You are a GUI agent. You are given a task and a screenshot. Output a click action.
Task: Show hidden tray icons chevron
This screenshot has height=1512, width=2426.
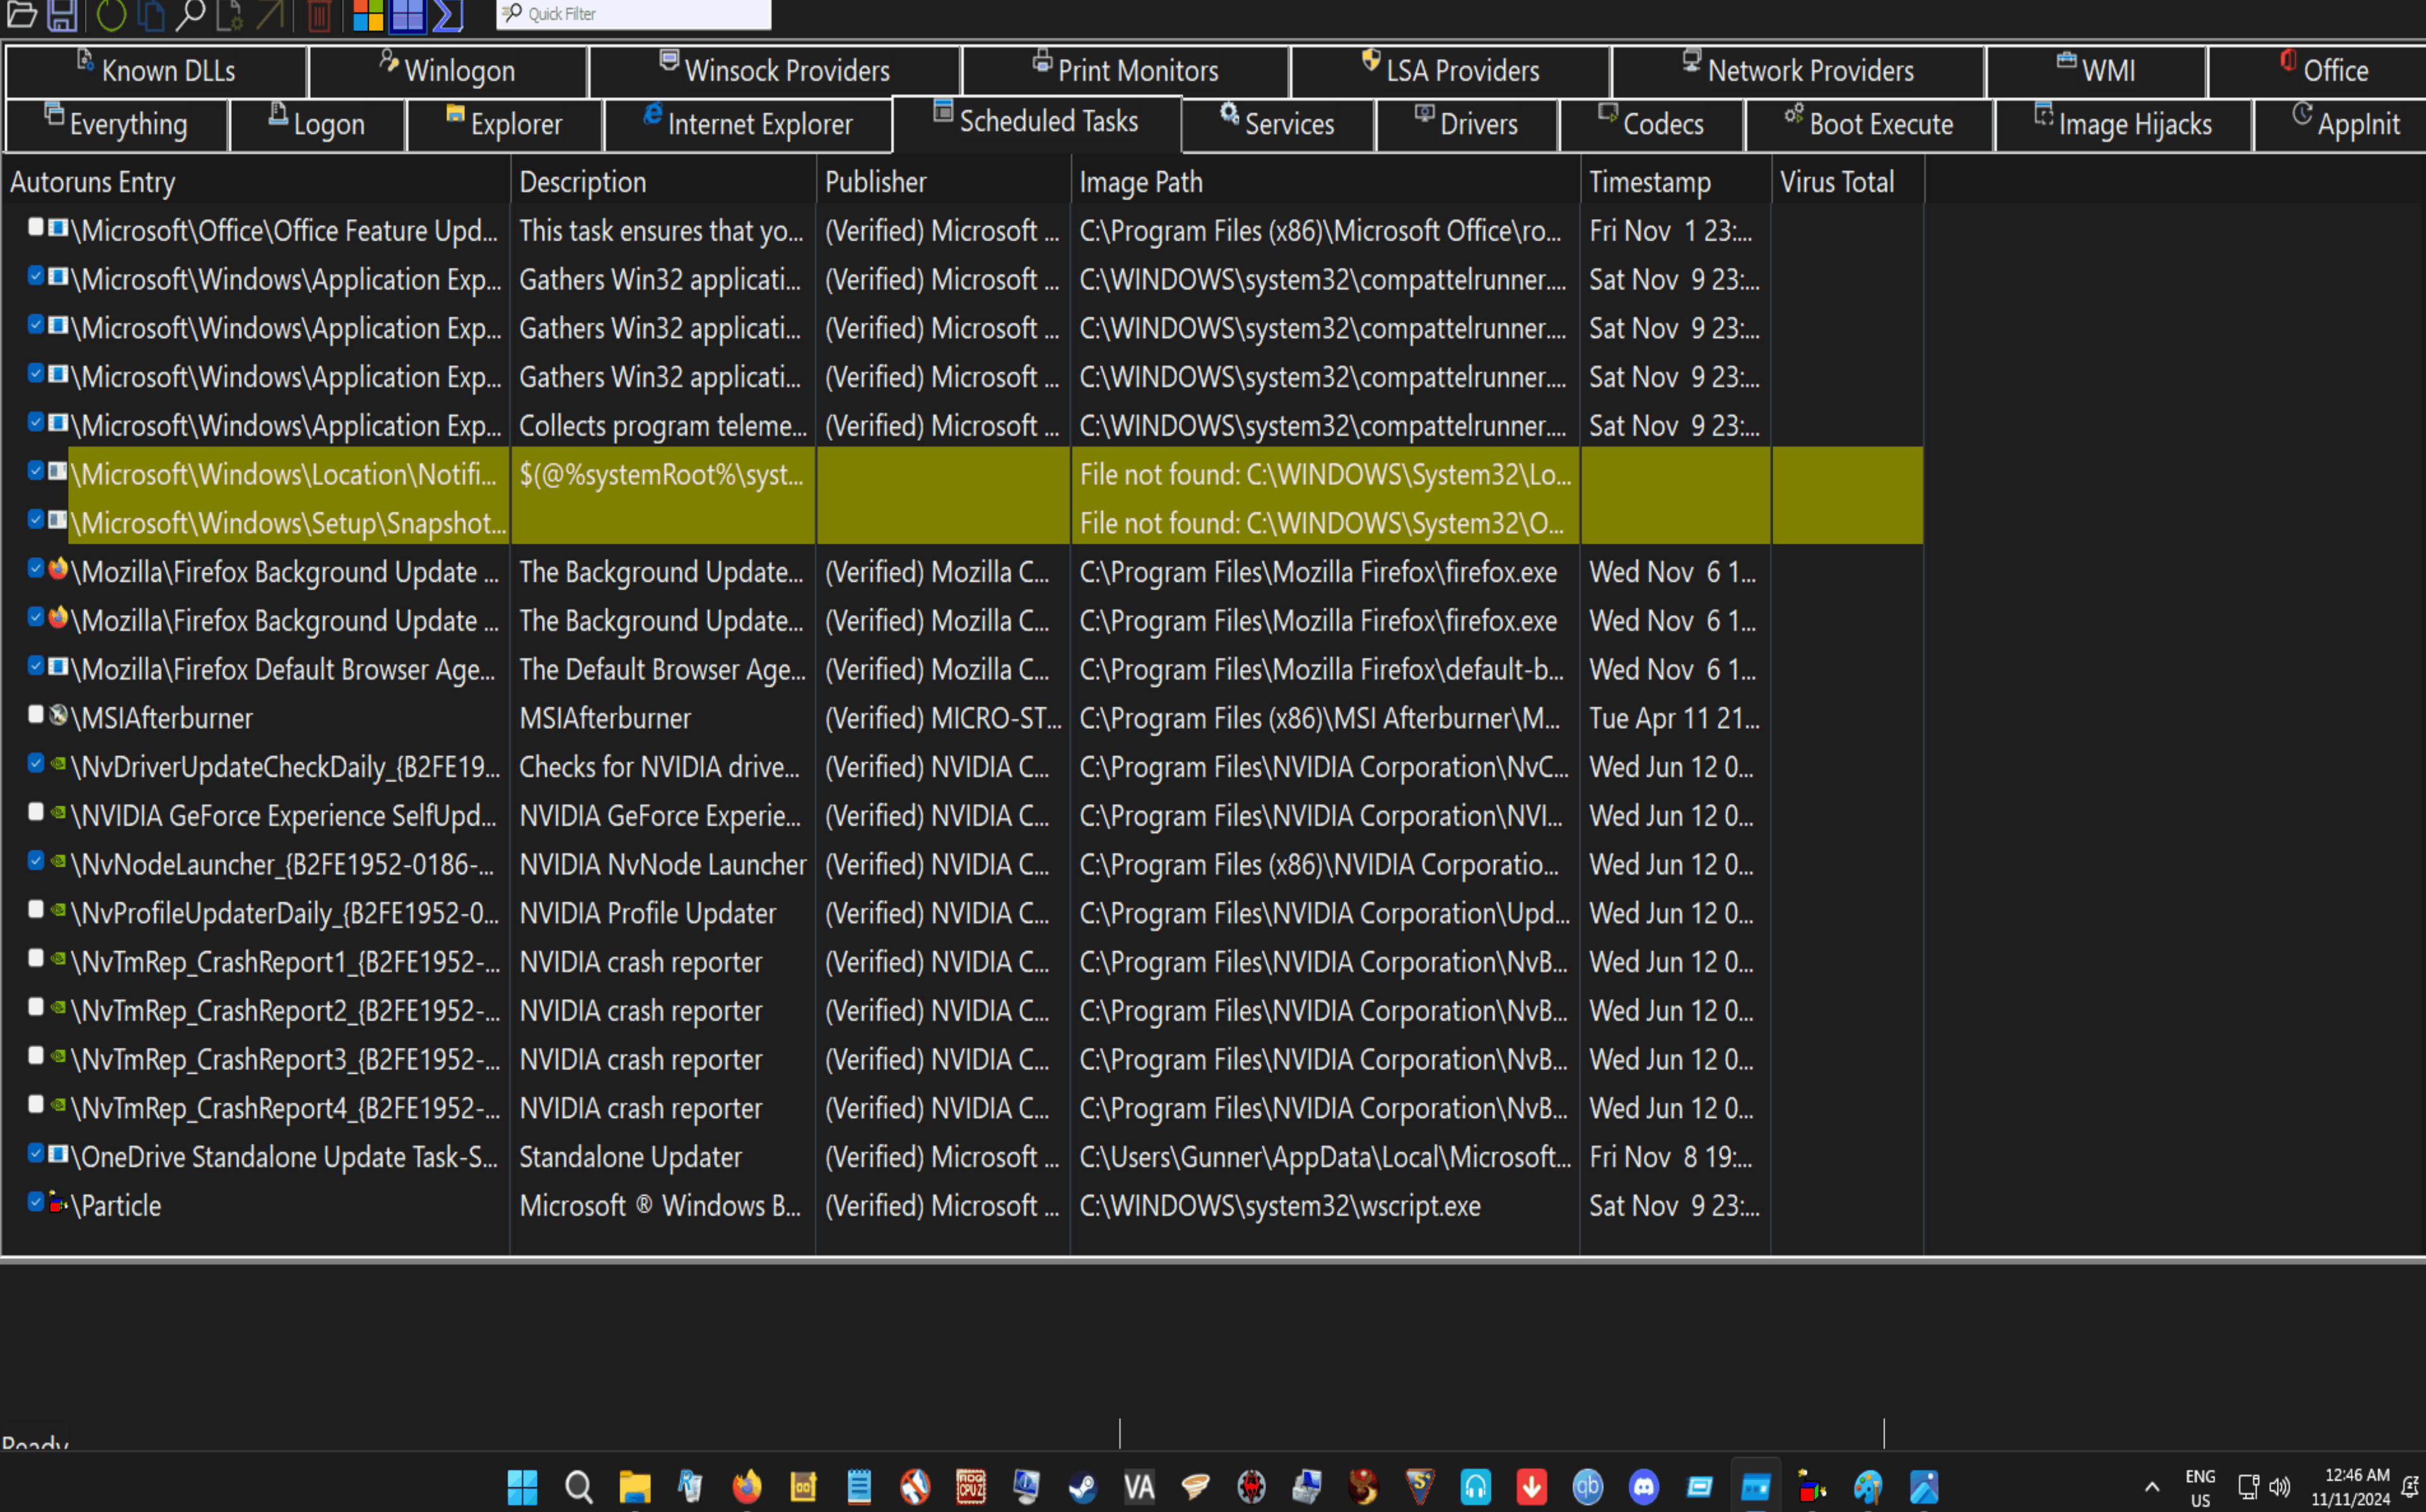tap(2152, 1486)
